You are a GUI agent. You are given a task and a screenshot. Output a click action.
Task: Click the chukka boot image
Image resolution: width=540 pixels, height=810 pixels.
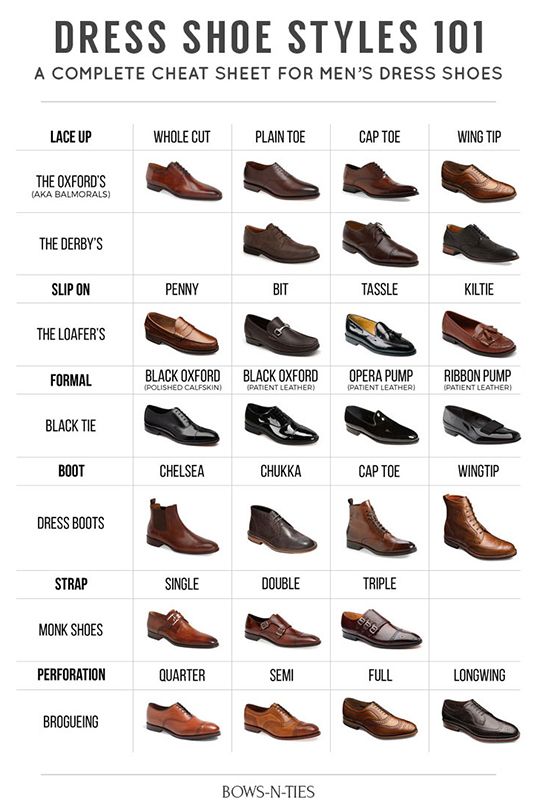point(282,529)
